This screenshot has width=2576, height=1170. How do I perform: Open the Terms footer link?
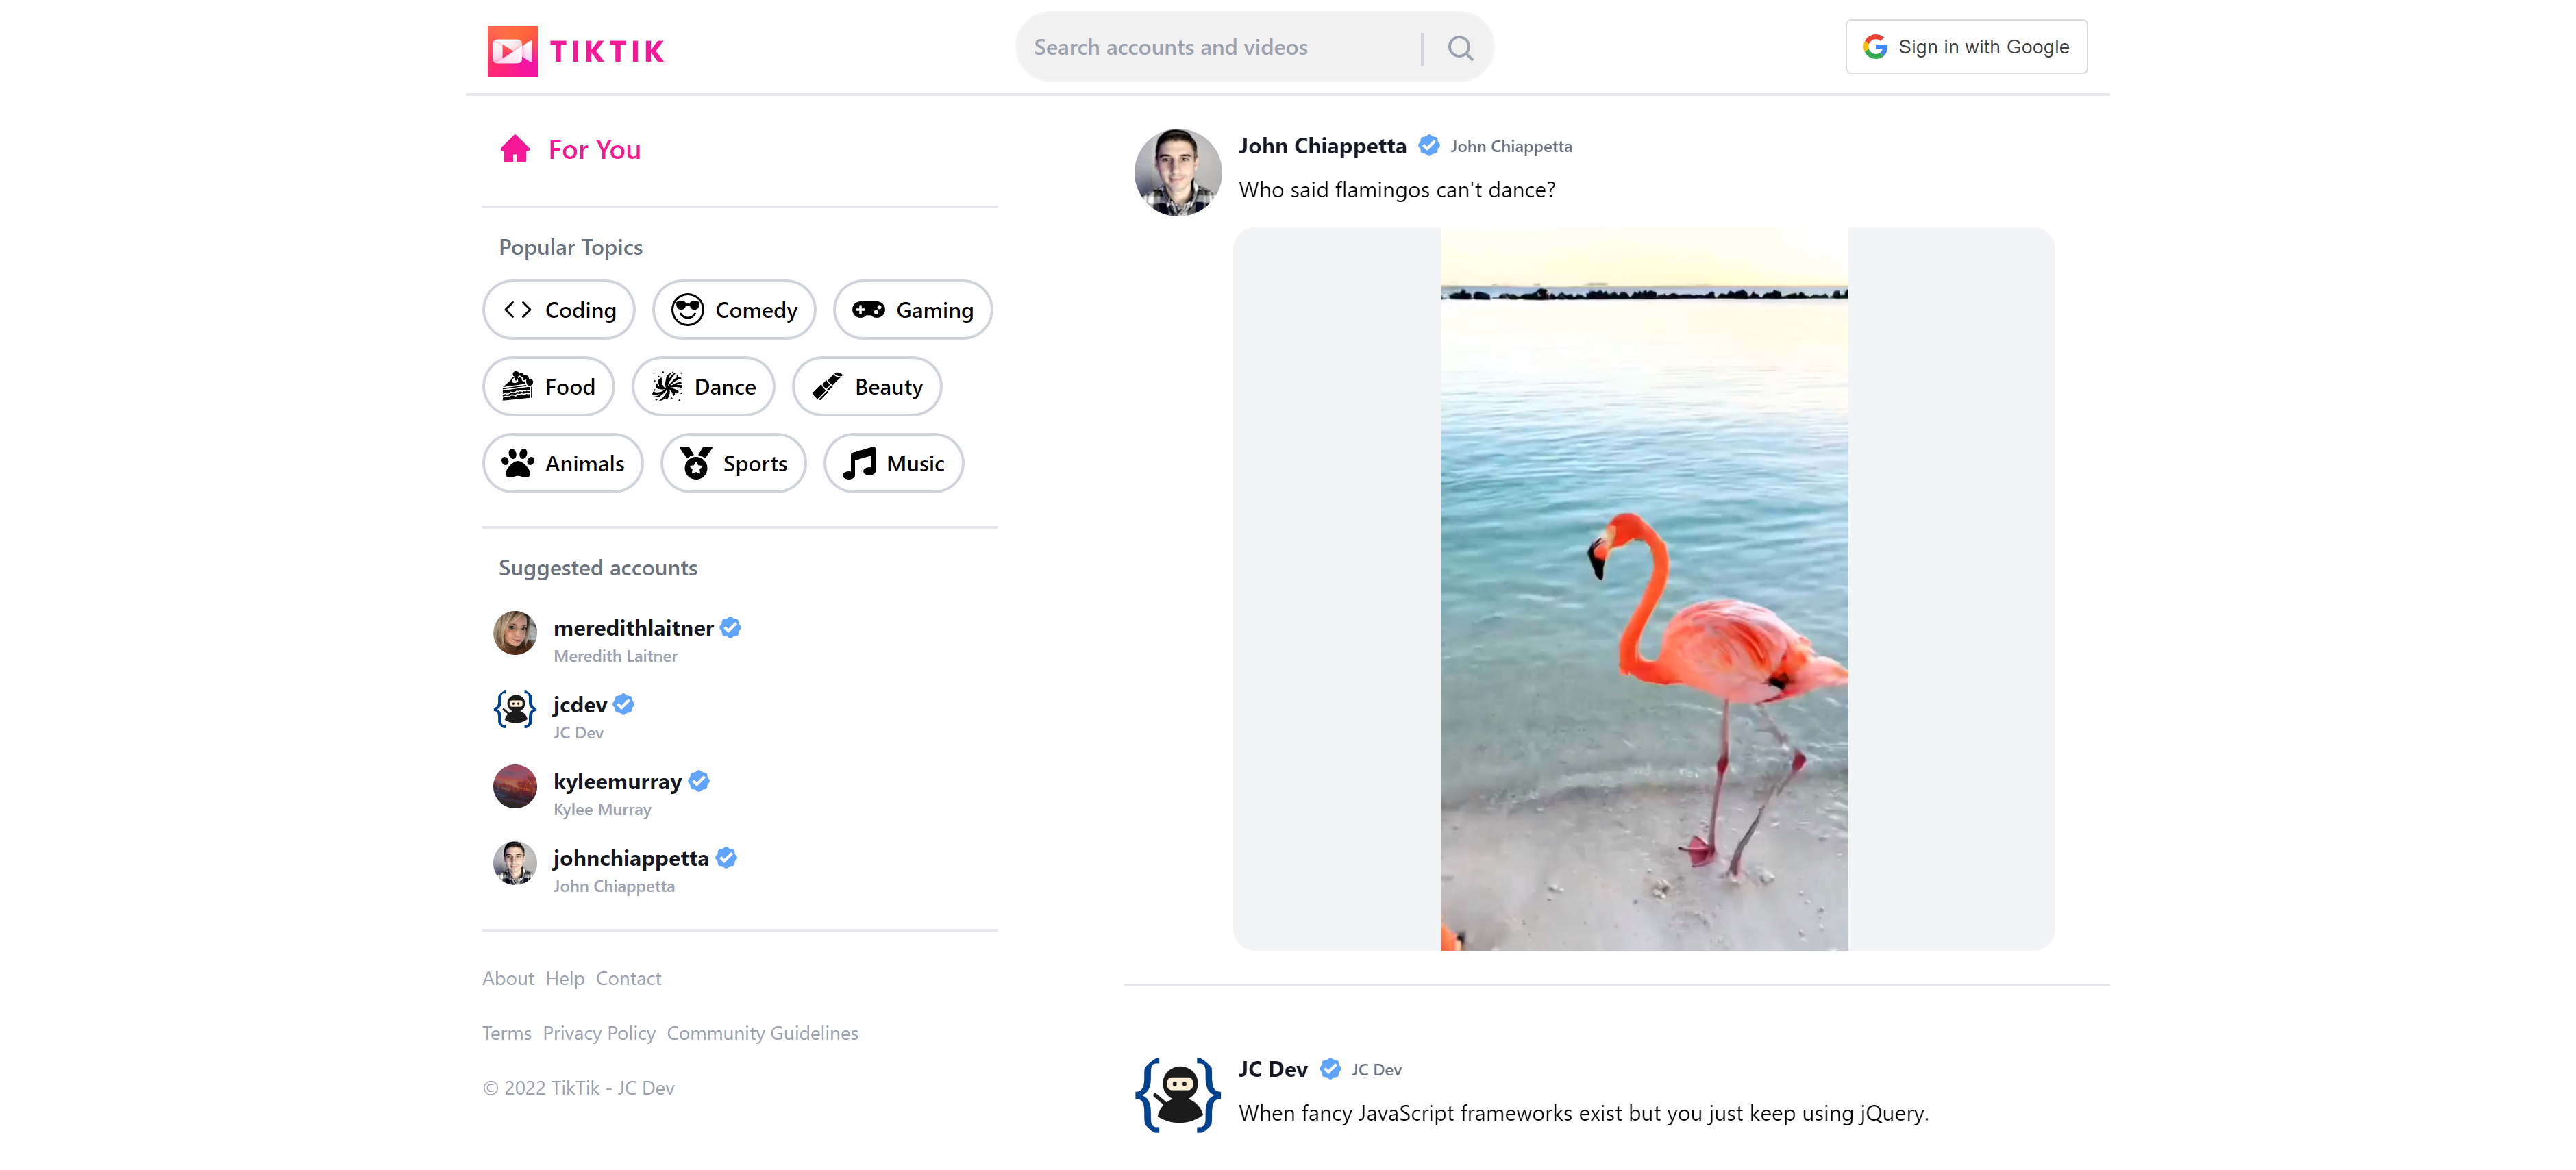click(507, 1034)
